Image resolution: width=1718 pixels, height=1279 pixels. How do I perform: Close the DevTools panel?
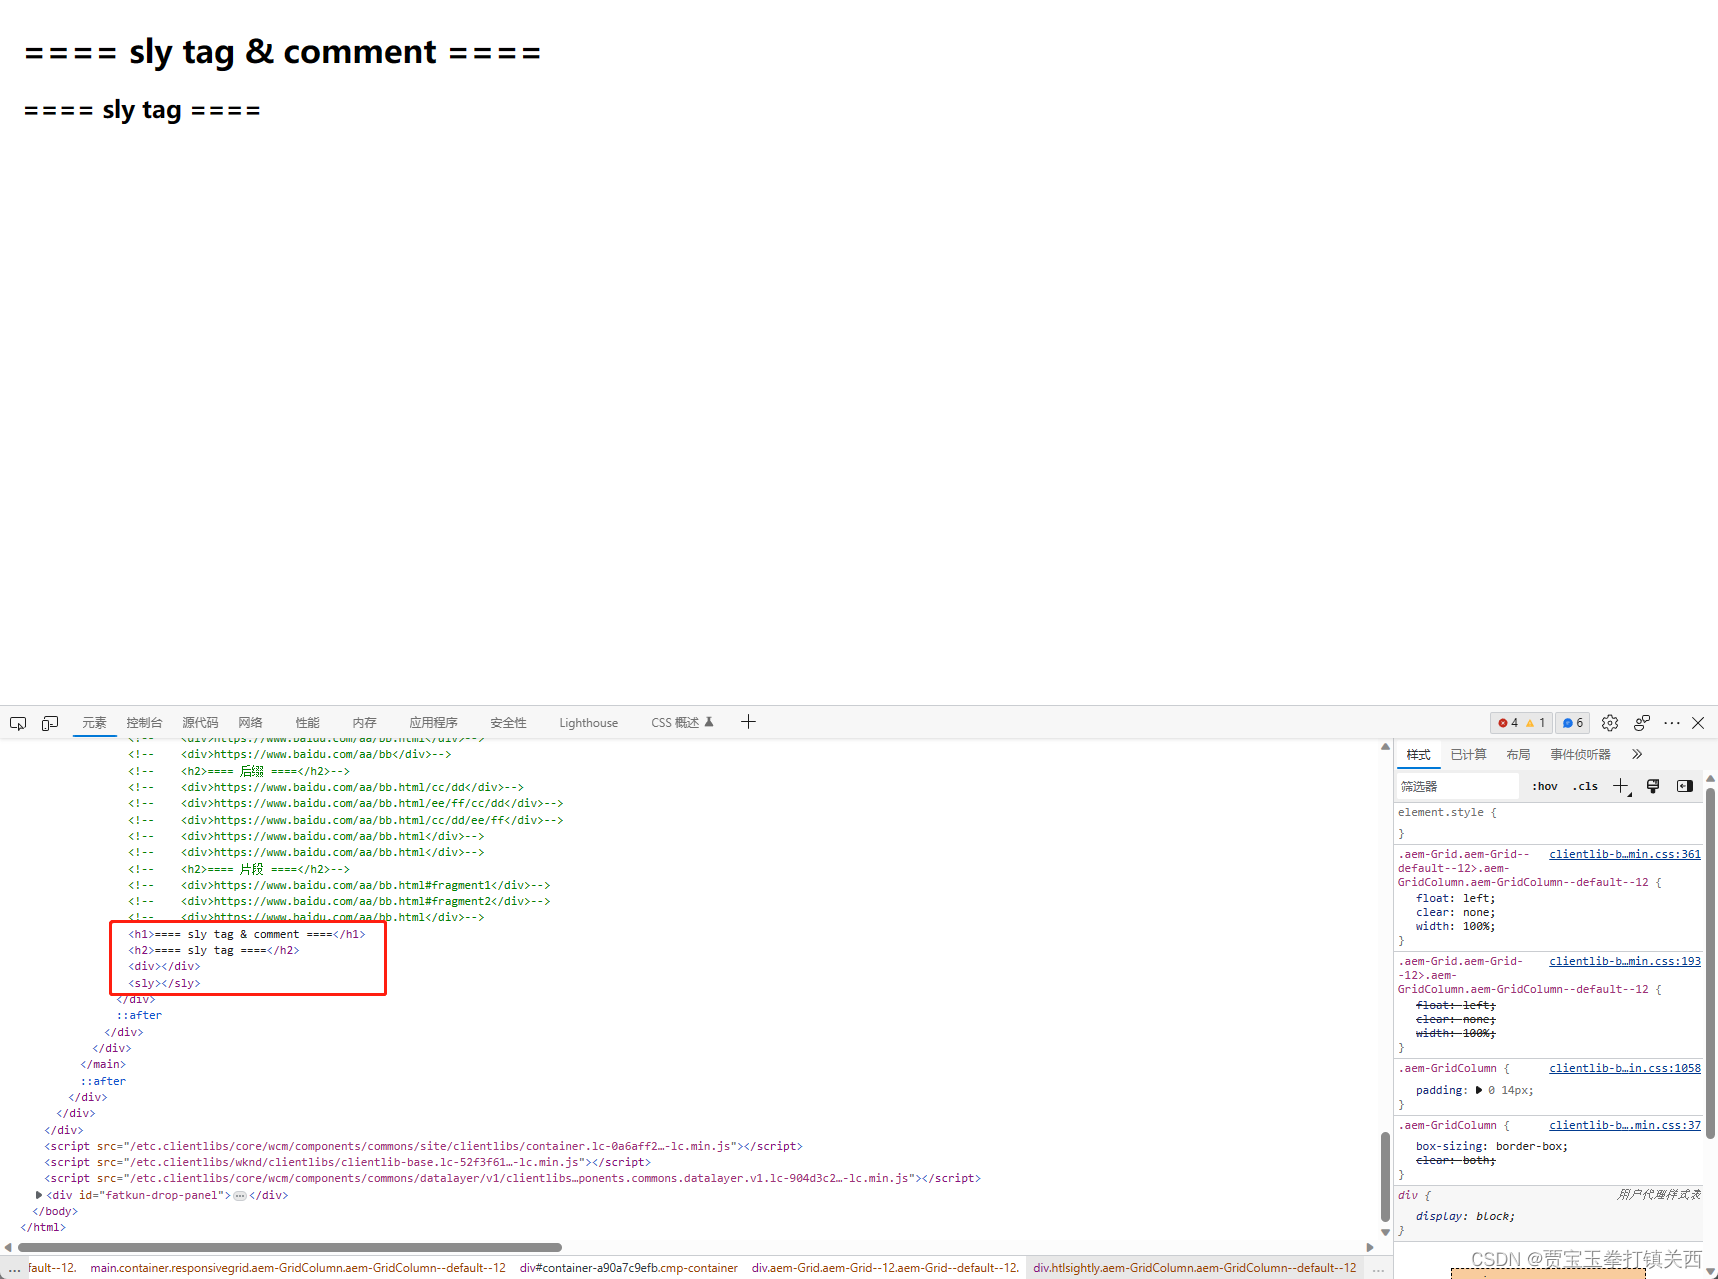(1698, 723)
